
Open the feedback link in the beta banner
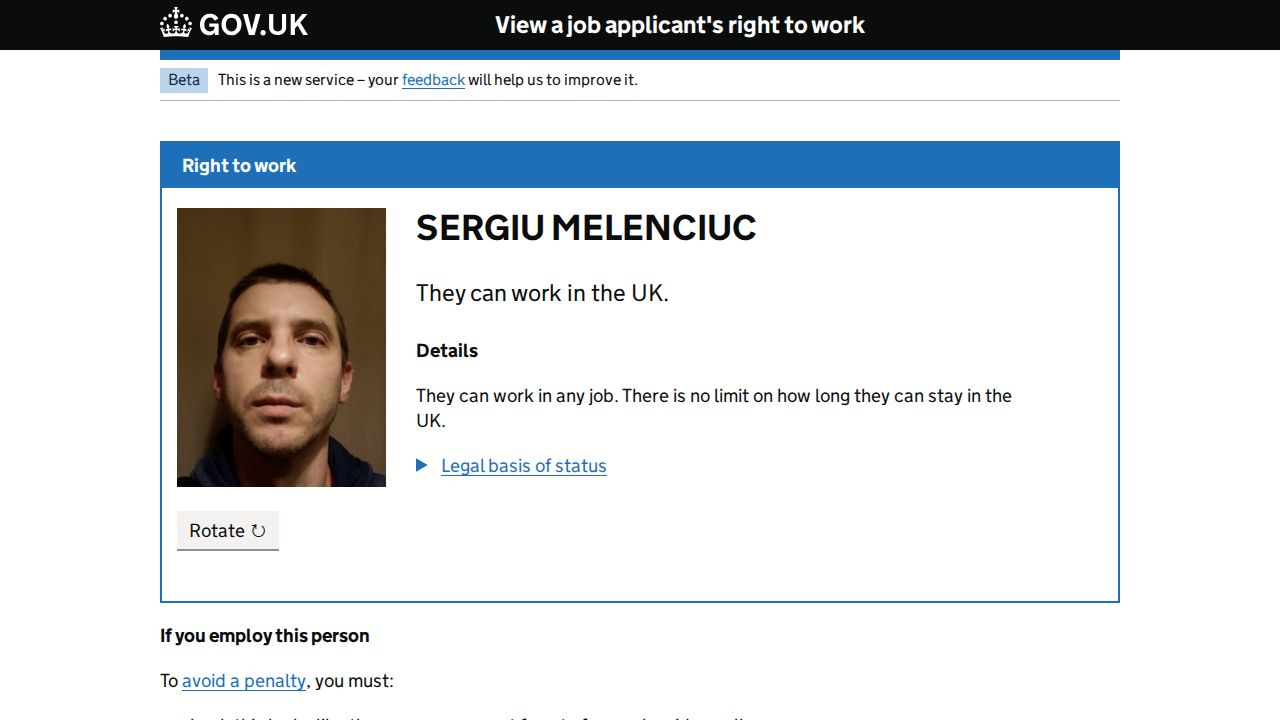433,80
